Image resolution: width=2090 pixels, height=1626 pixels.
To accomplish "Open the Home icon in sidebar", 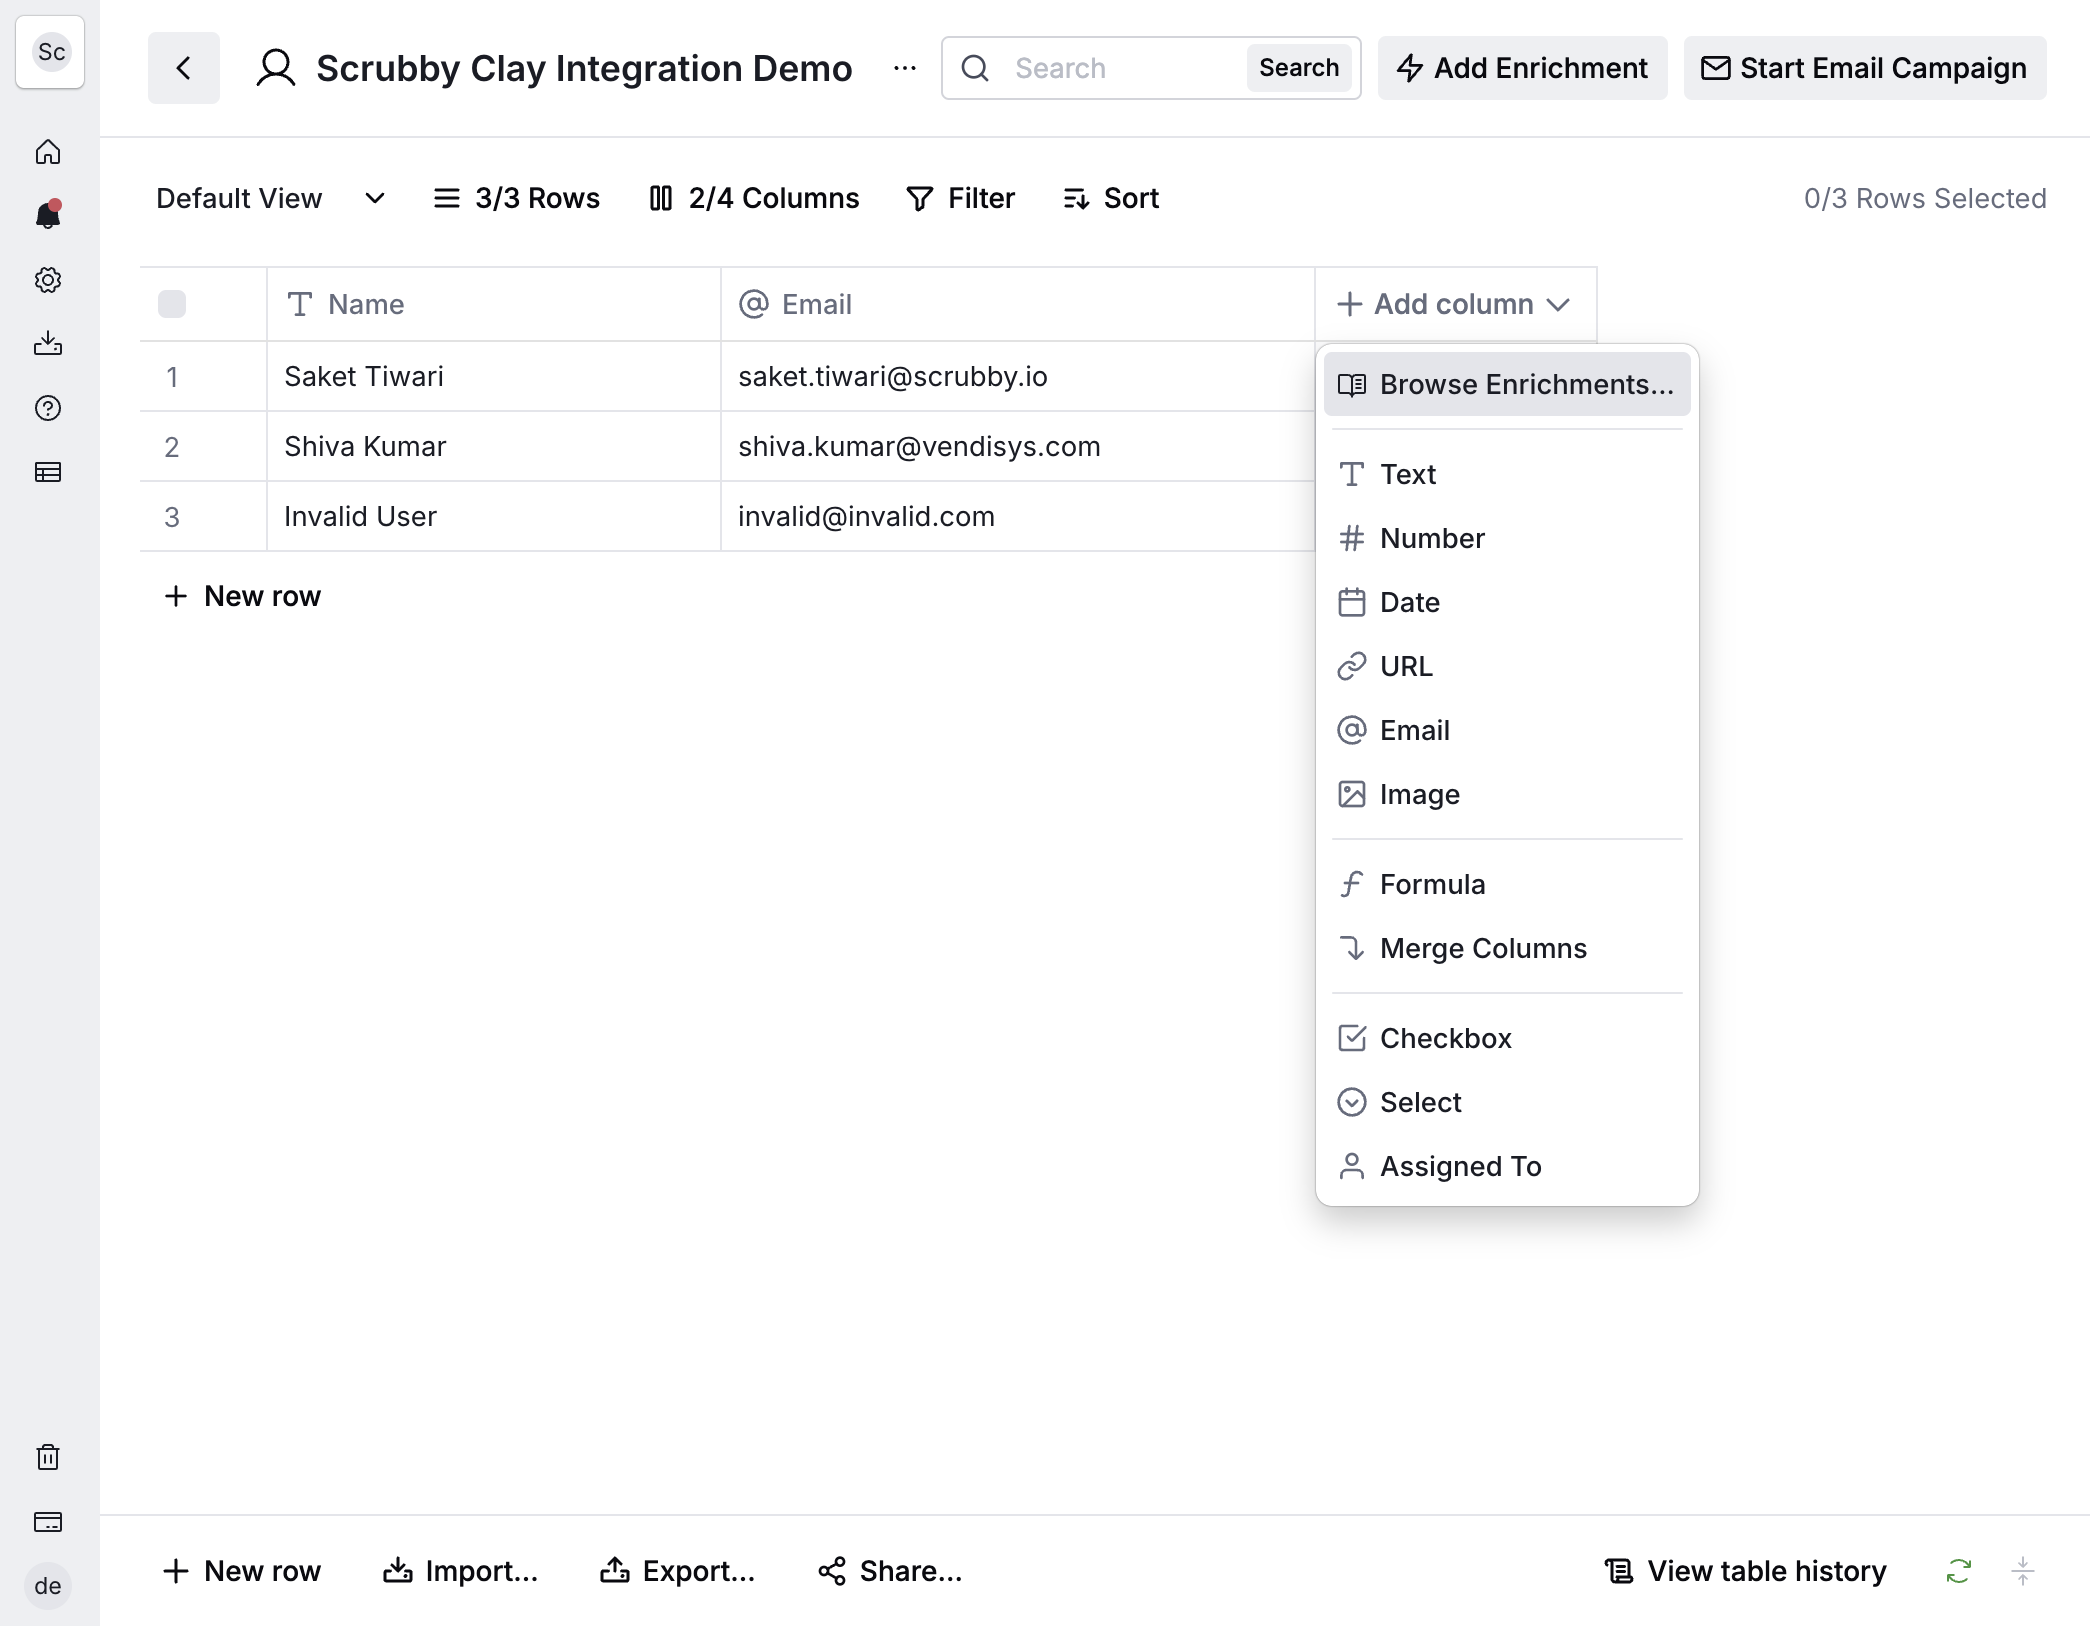I will [48, 152].
